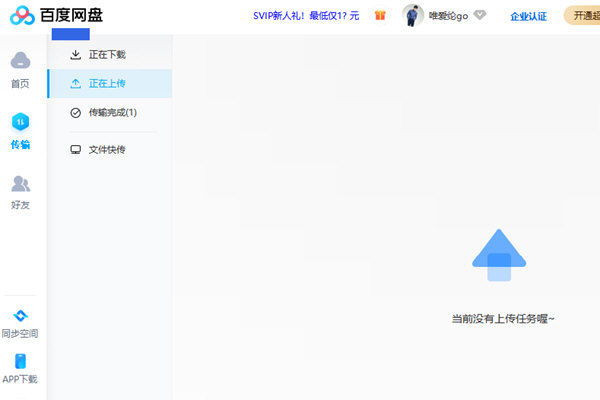This screenshot has width=600, height=400.
Task: Click the download arrow icon beside 正在下载
Action: coord(75,55)
